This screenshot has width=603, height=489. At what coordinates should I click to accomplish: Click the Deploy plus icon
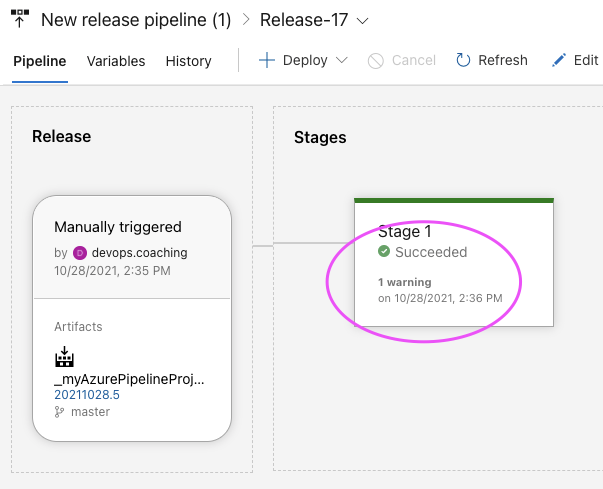(x=267, y=60)
